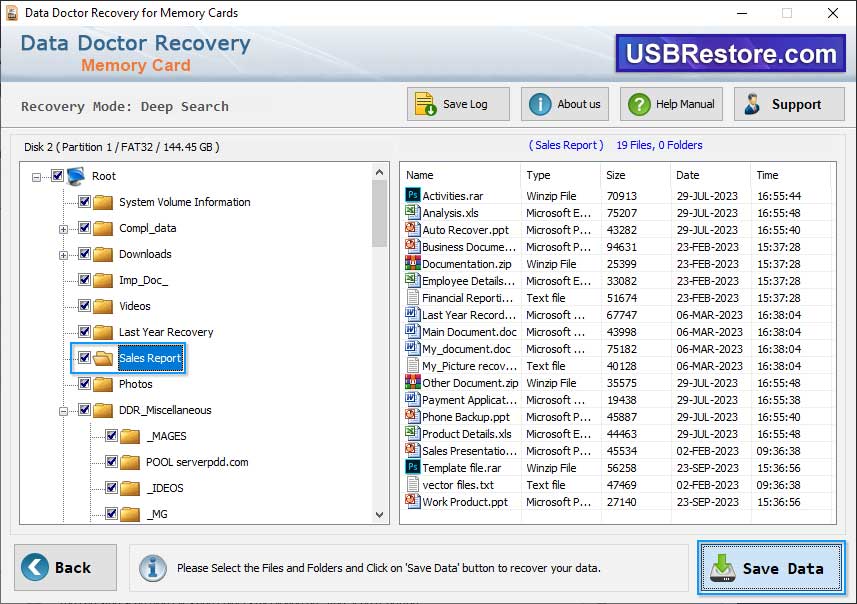Select the _IDEOS folder in tree
This screenshot has width=857, height=604.
pyautogui.click(x=165, y=488)
